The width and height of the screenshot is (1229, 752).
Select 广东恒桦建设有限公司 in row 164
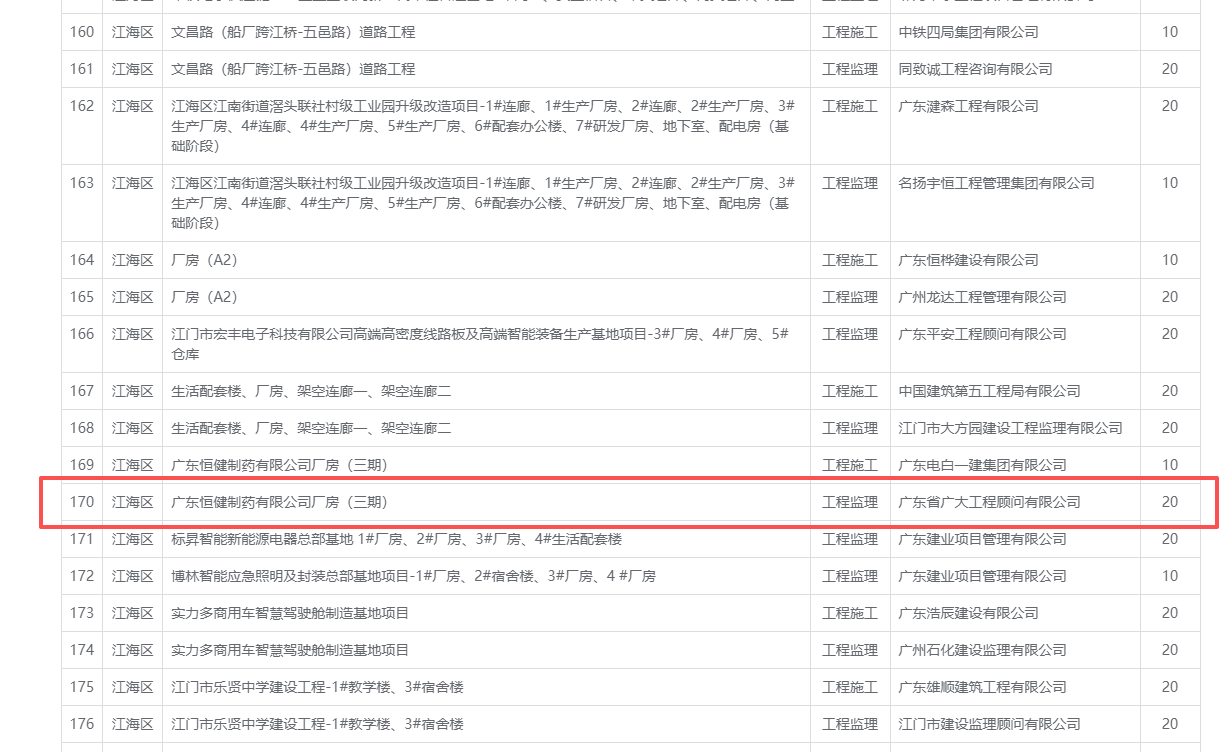(x=968, y=260)
